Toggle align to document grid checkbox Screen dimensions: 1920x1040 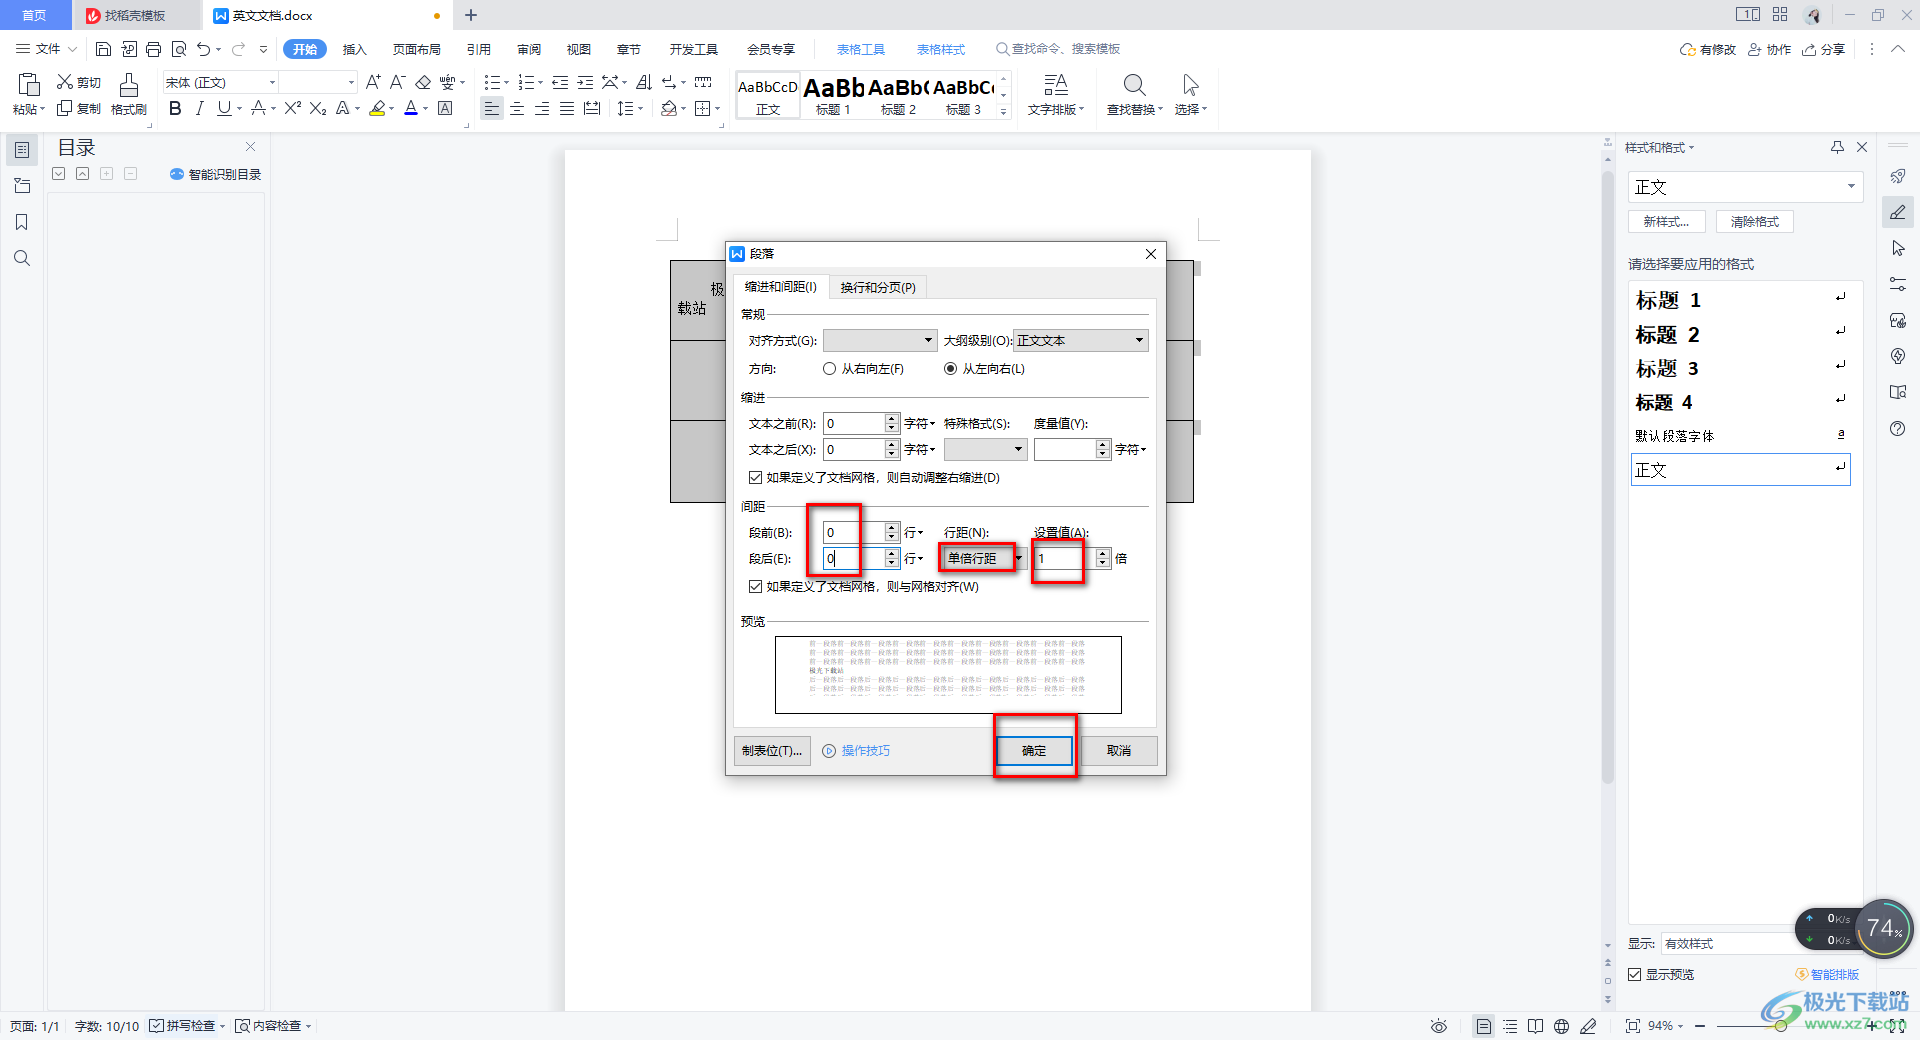pos(755,587)
